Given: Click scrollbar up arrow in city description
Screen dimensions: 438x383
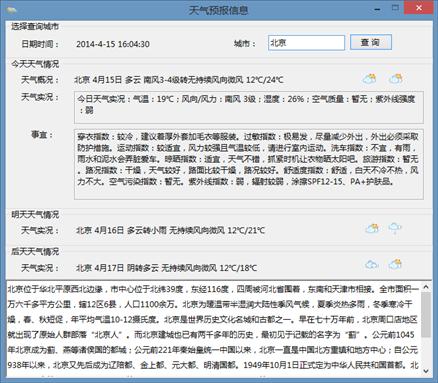Looking at the screenshot, I should pos(426,287).
